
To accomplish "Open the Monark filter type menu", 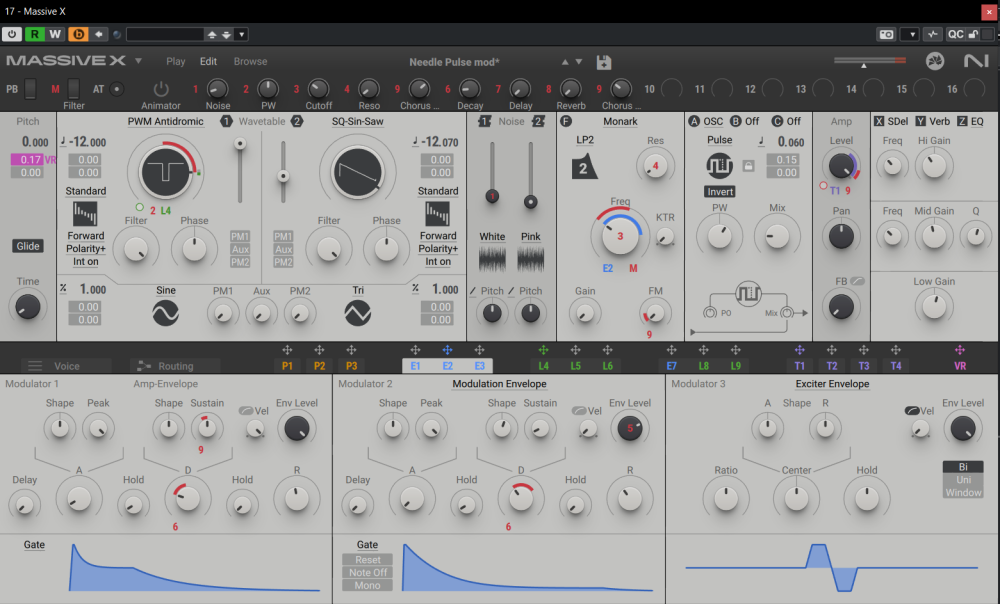I will (x=620, y=121).
